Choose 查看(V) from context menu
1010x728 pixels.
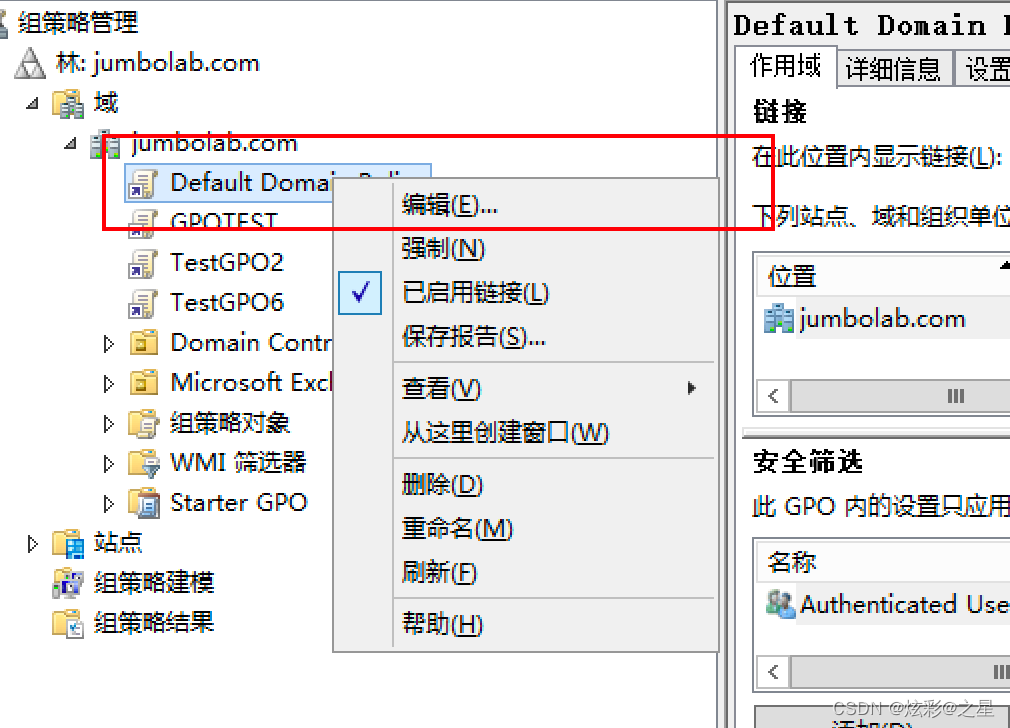(x=526, y=388)
